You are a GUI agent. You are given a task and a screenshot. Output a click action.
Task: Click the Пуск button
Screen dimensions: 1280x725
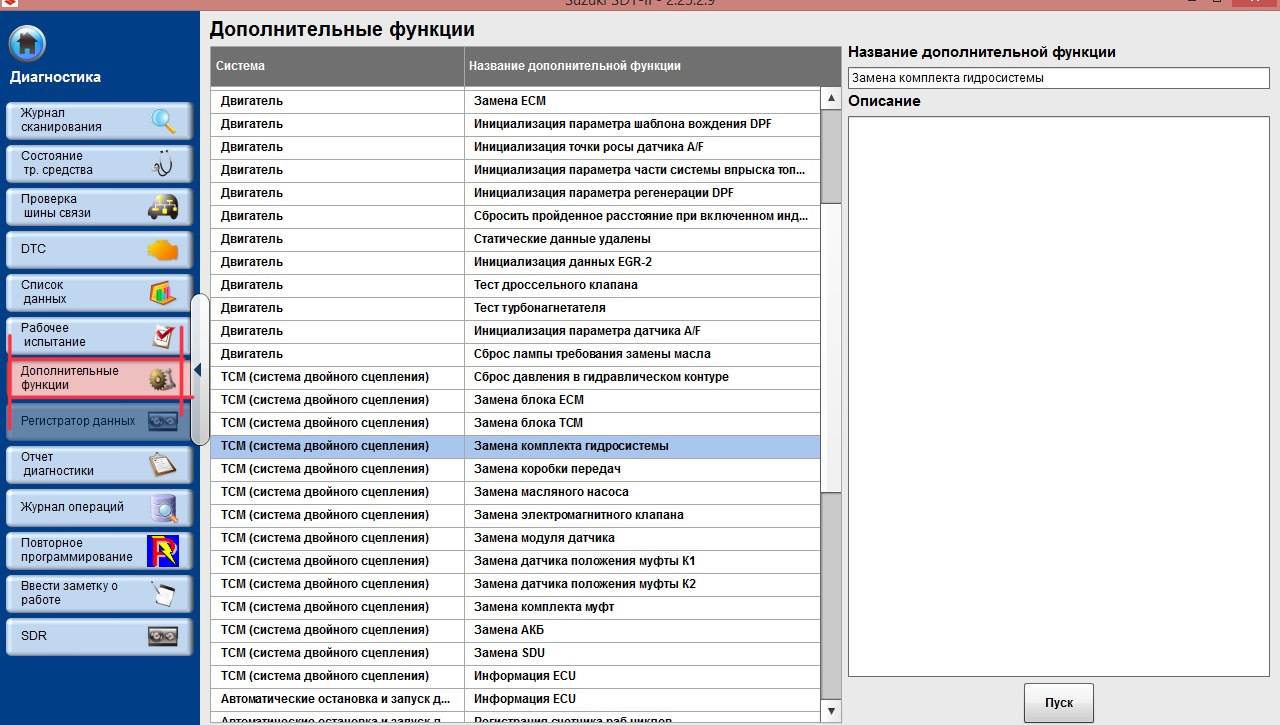tap(1059, 702)
